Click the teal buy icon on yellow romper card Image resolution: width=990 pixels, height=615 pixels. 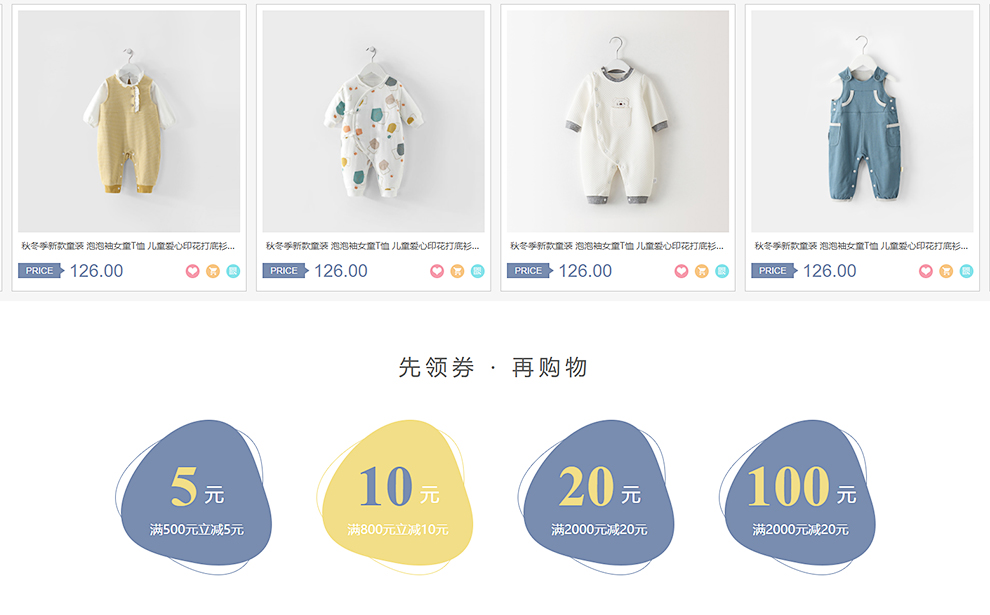[x=233, y=271]
